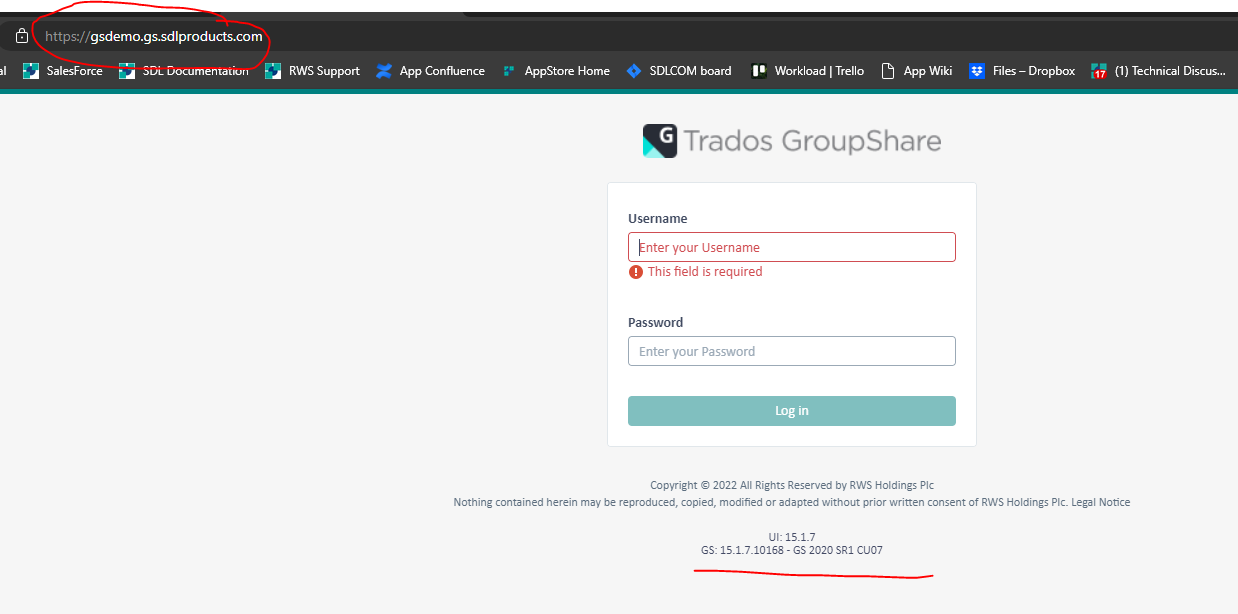
Task: Open the SalesForce bookmark
Action: [x=63, y=71]
